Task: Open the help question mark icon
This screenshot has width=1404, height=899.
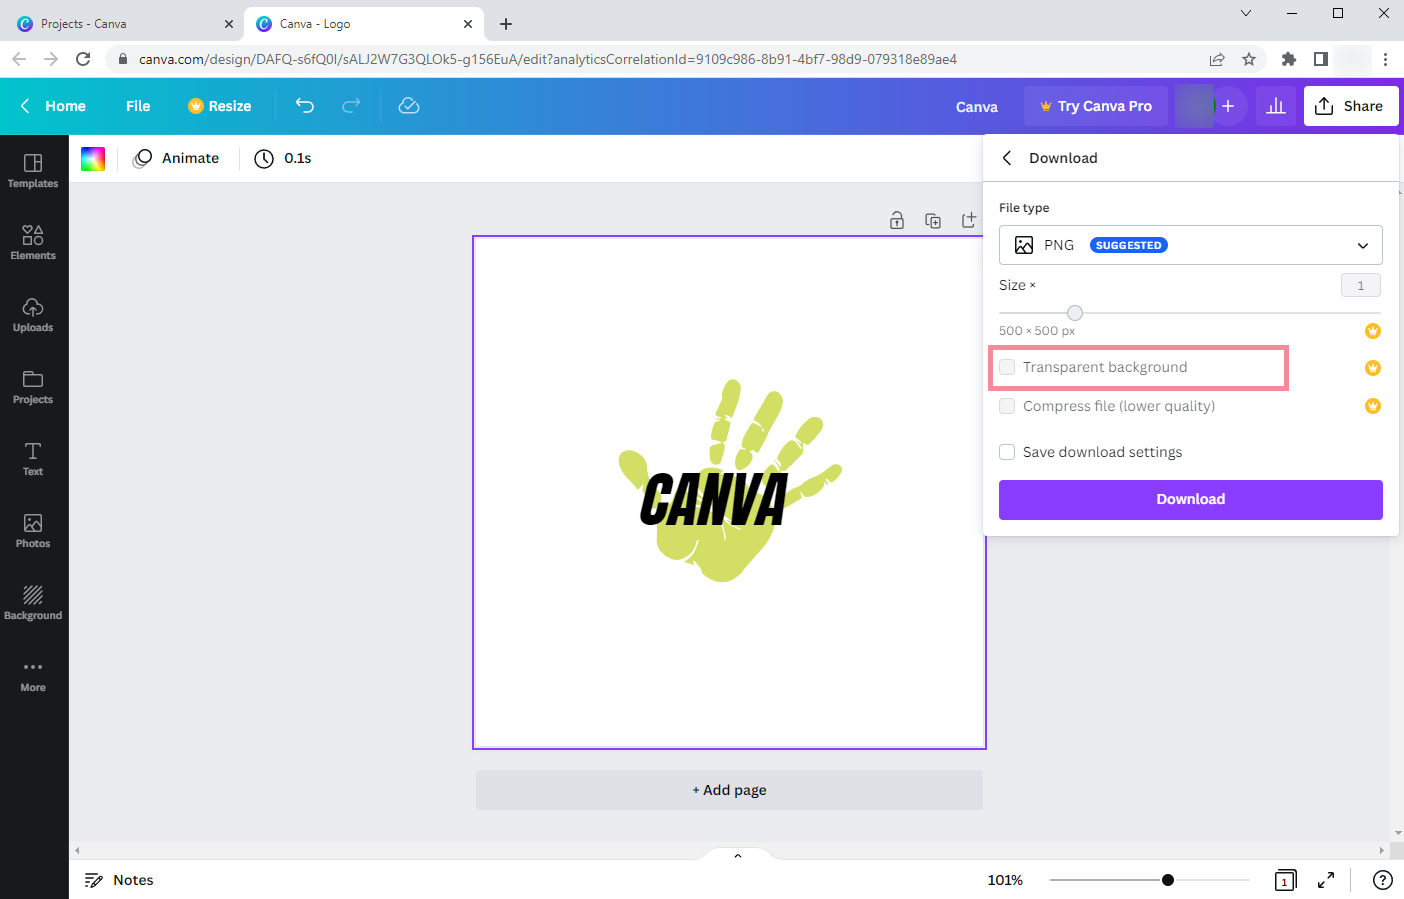Action: point(1382,880)
